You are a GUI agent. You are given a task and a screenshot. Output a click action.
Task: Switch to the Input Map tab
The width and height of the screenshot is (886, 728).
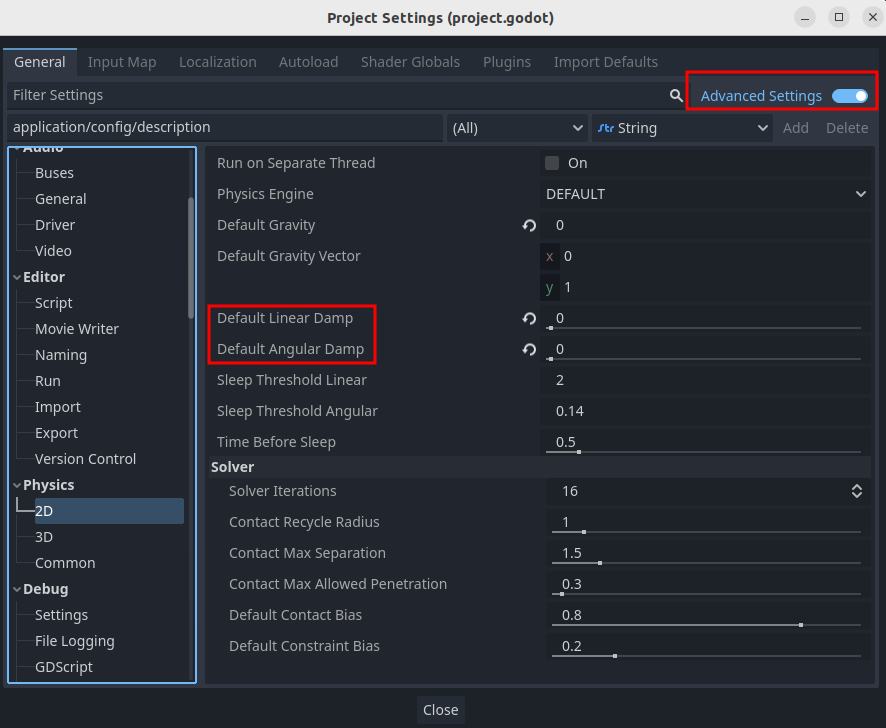(x=122, y=62)
